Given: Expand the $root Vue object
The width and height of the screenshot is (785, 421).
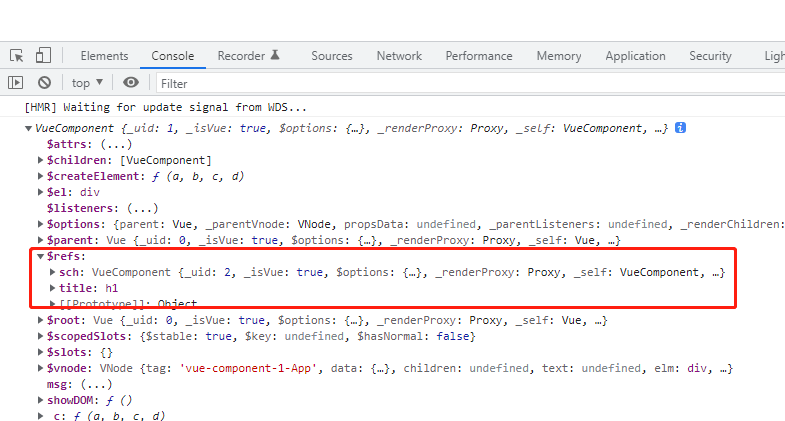Looking at the screenshot, I should coord(41,320).
